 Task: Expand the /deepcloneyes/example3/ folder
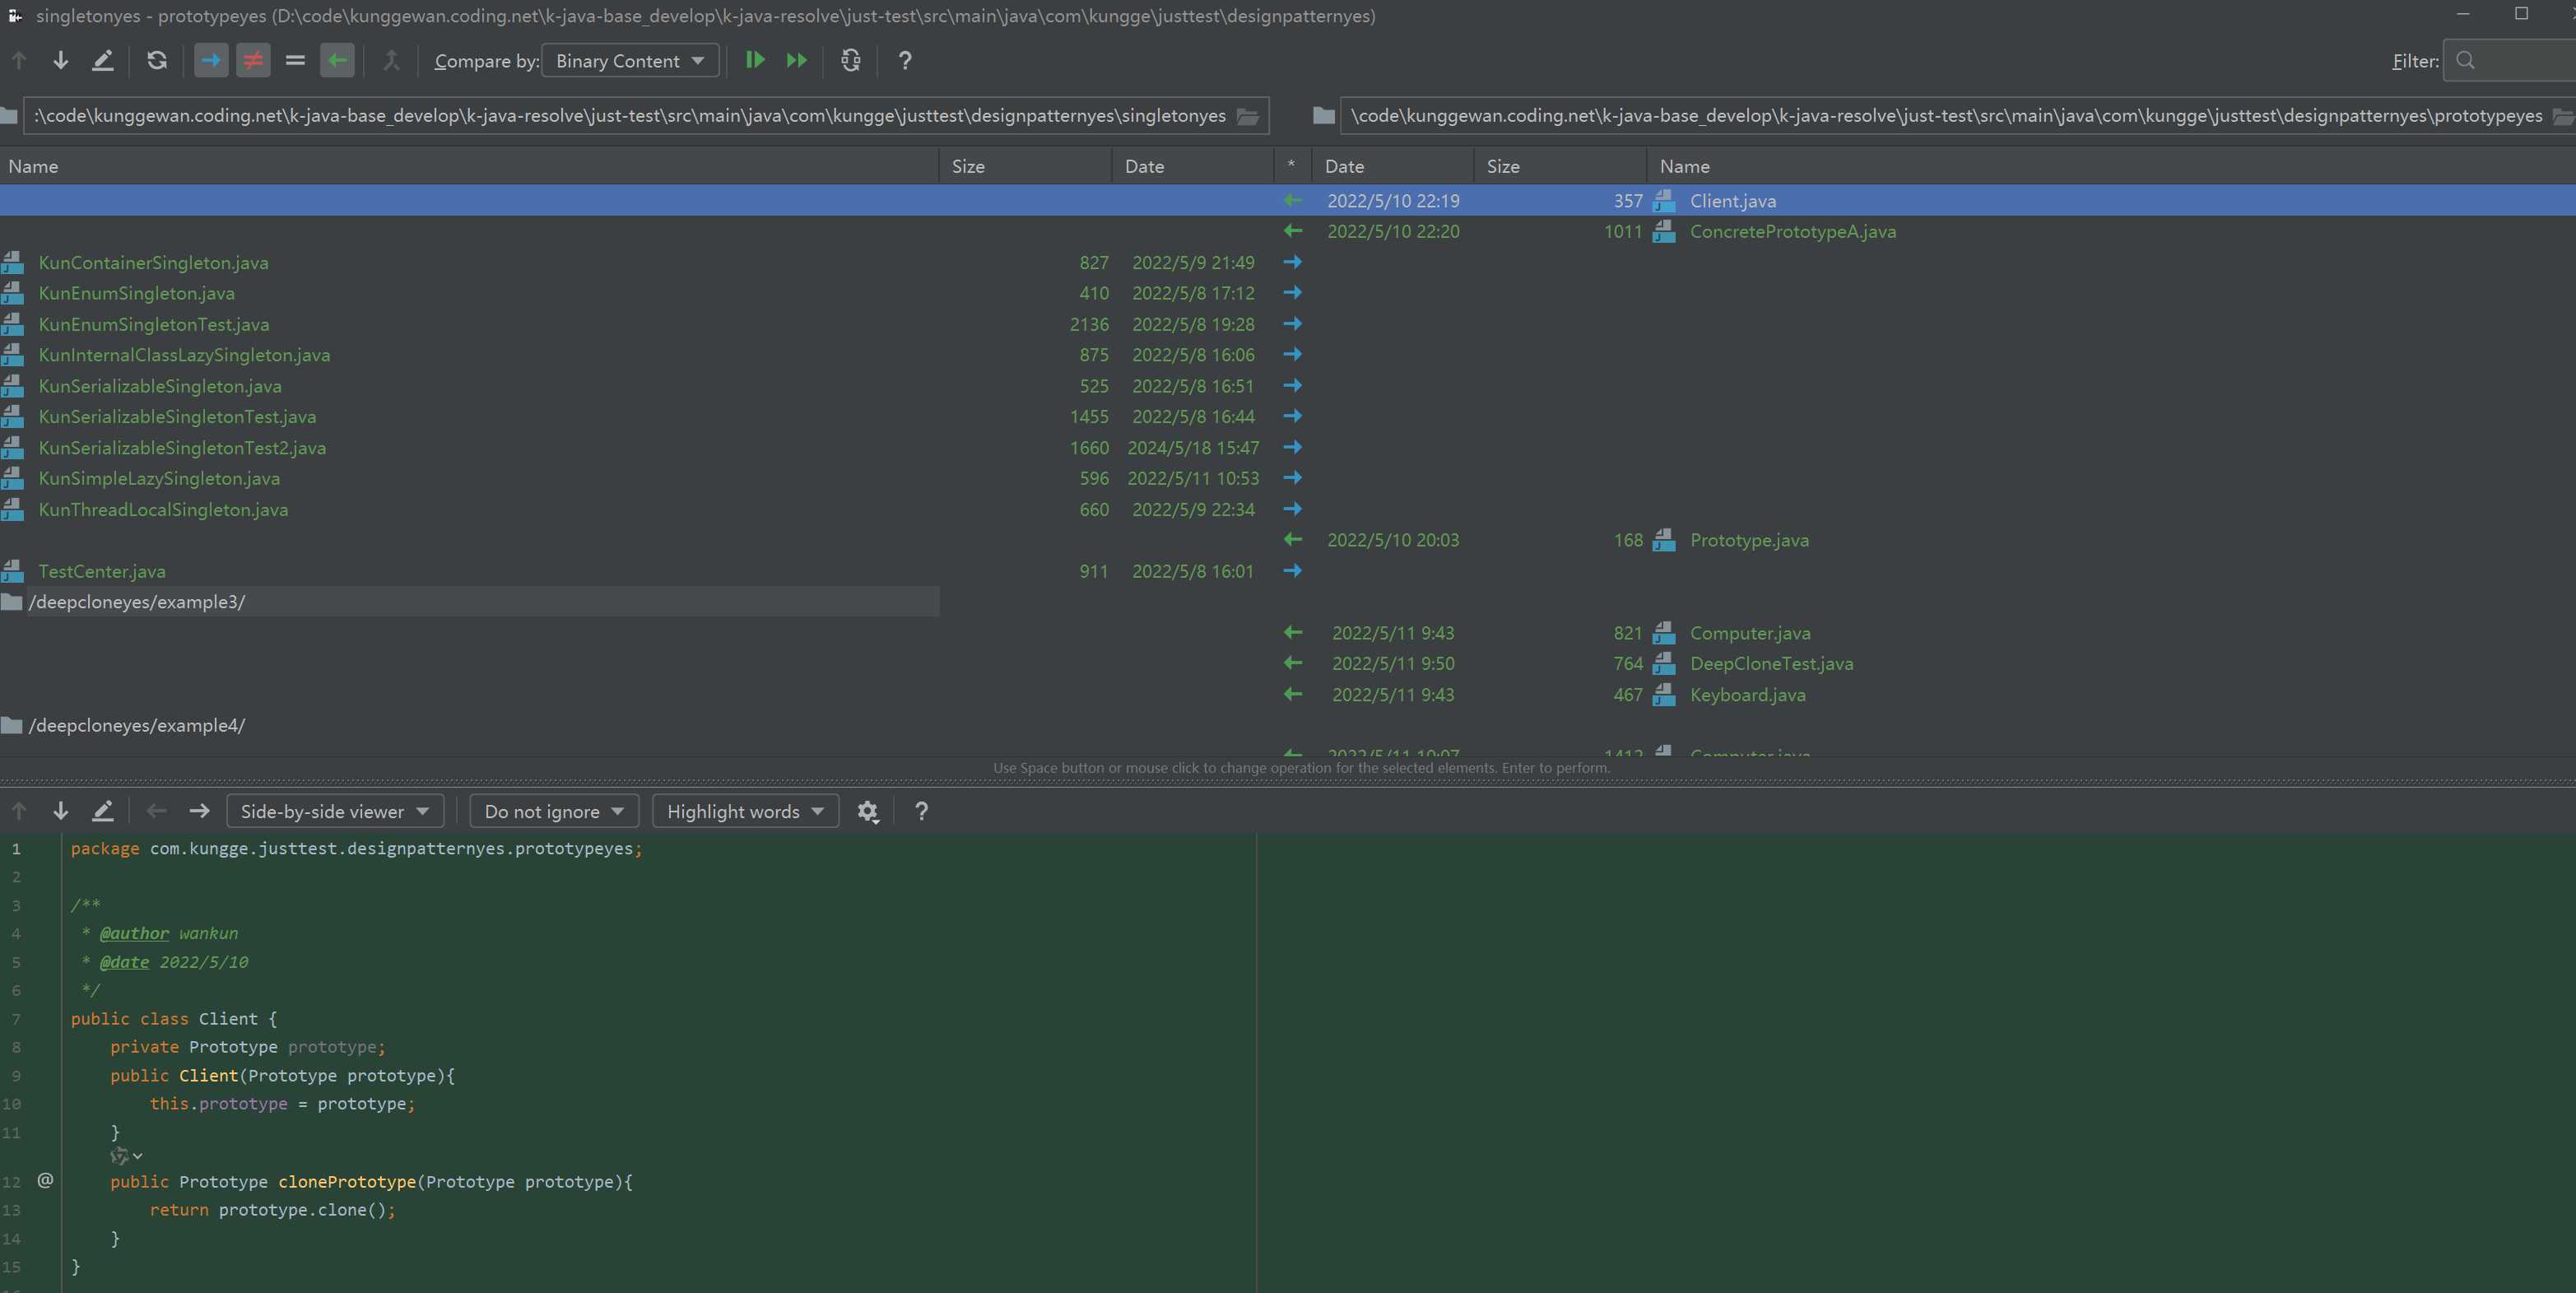pyautogui.click(x=137, y=600)
